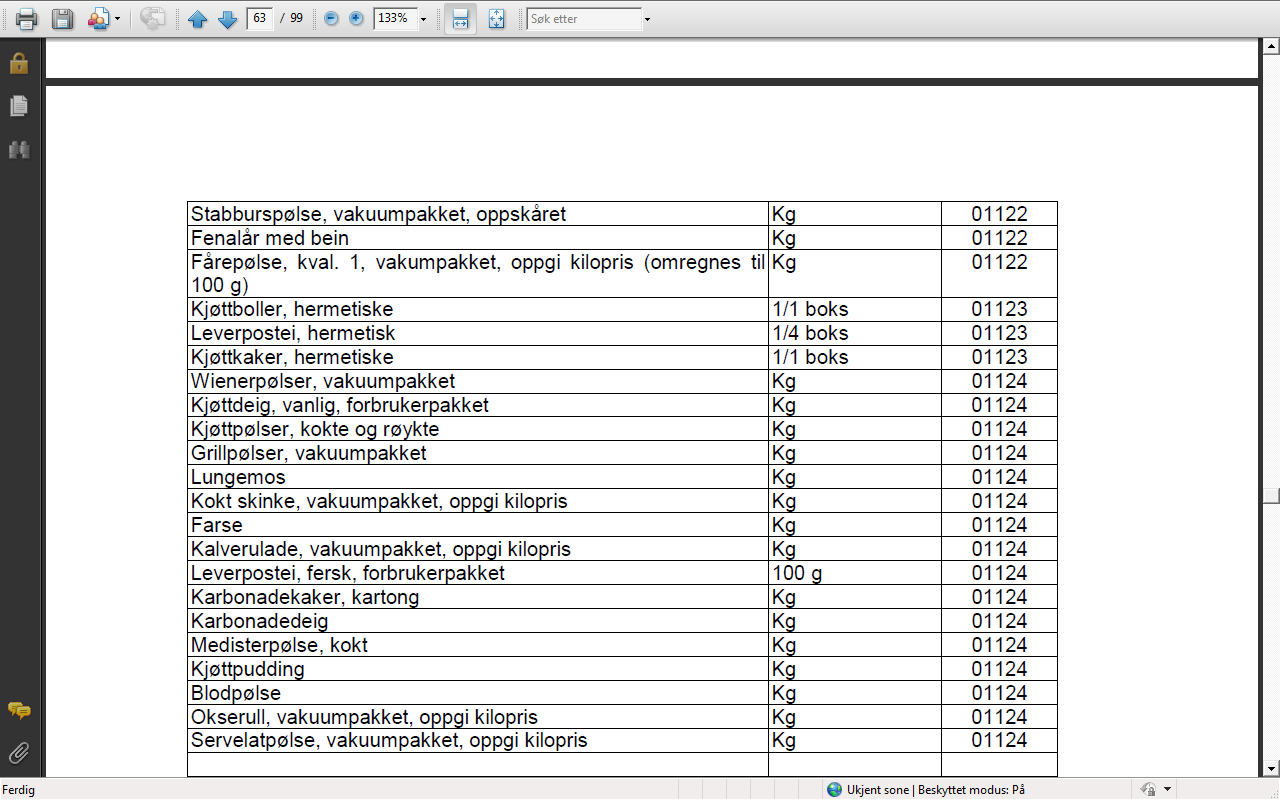Click the 'Karbonadedeig' cell

[x=478, y=621]
